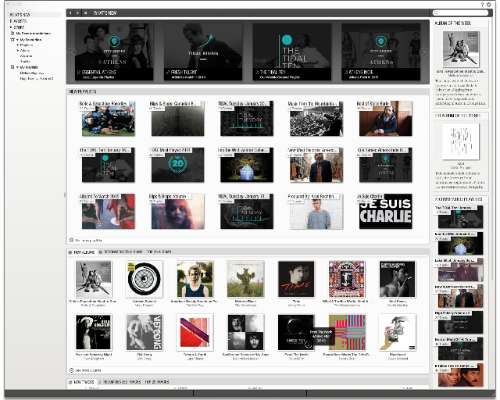This screenshot has width=500, height=400.
Task: Open The Tidal Ten banner
Action: [x=292, y=52]
